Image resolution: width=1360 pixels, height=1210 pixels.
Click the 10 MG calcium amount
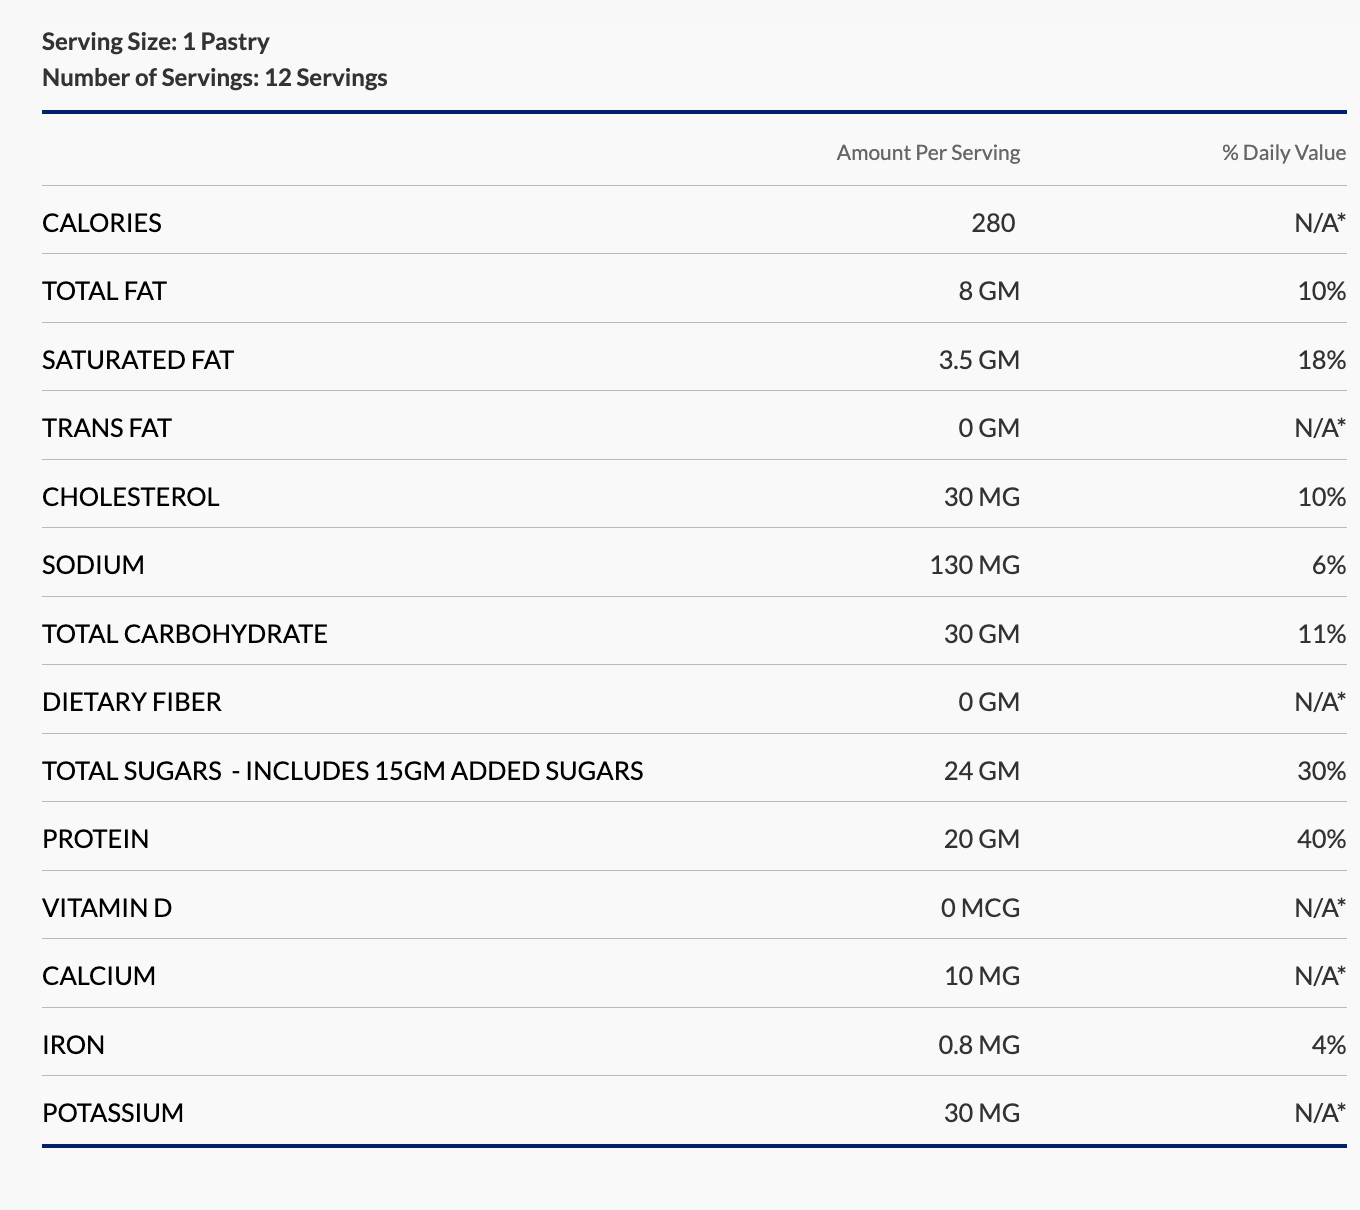981,976
